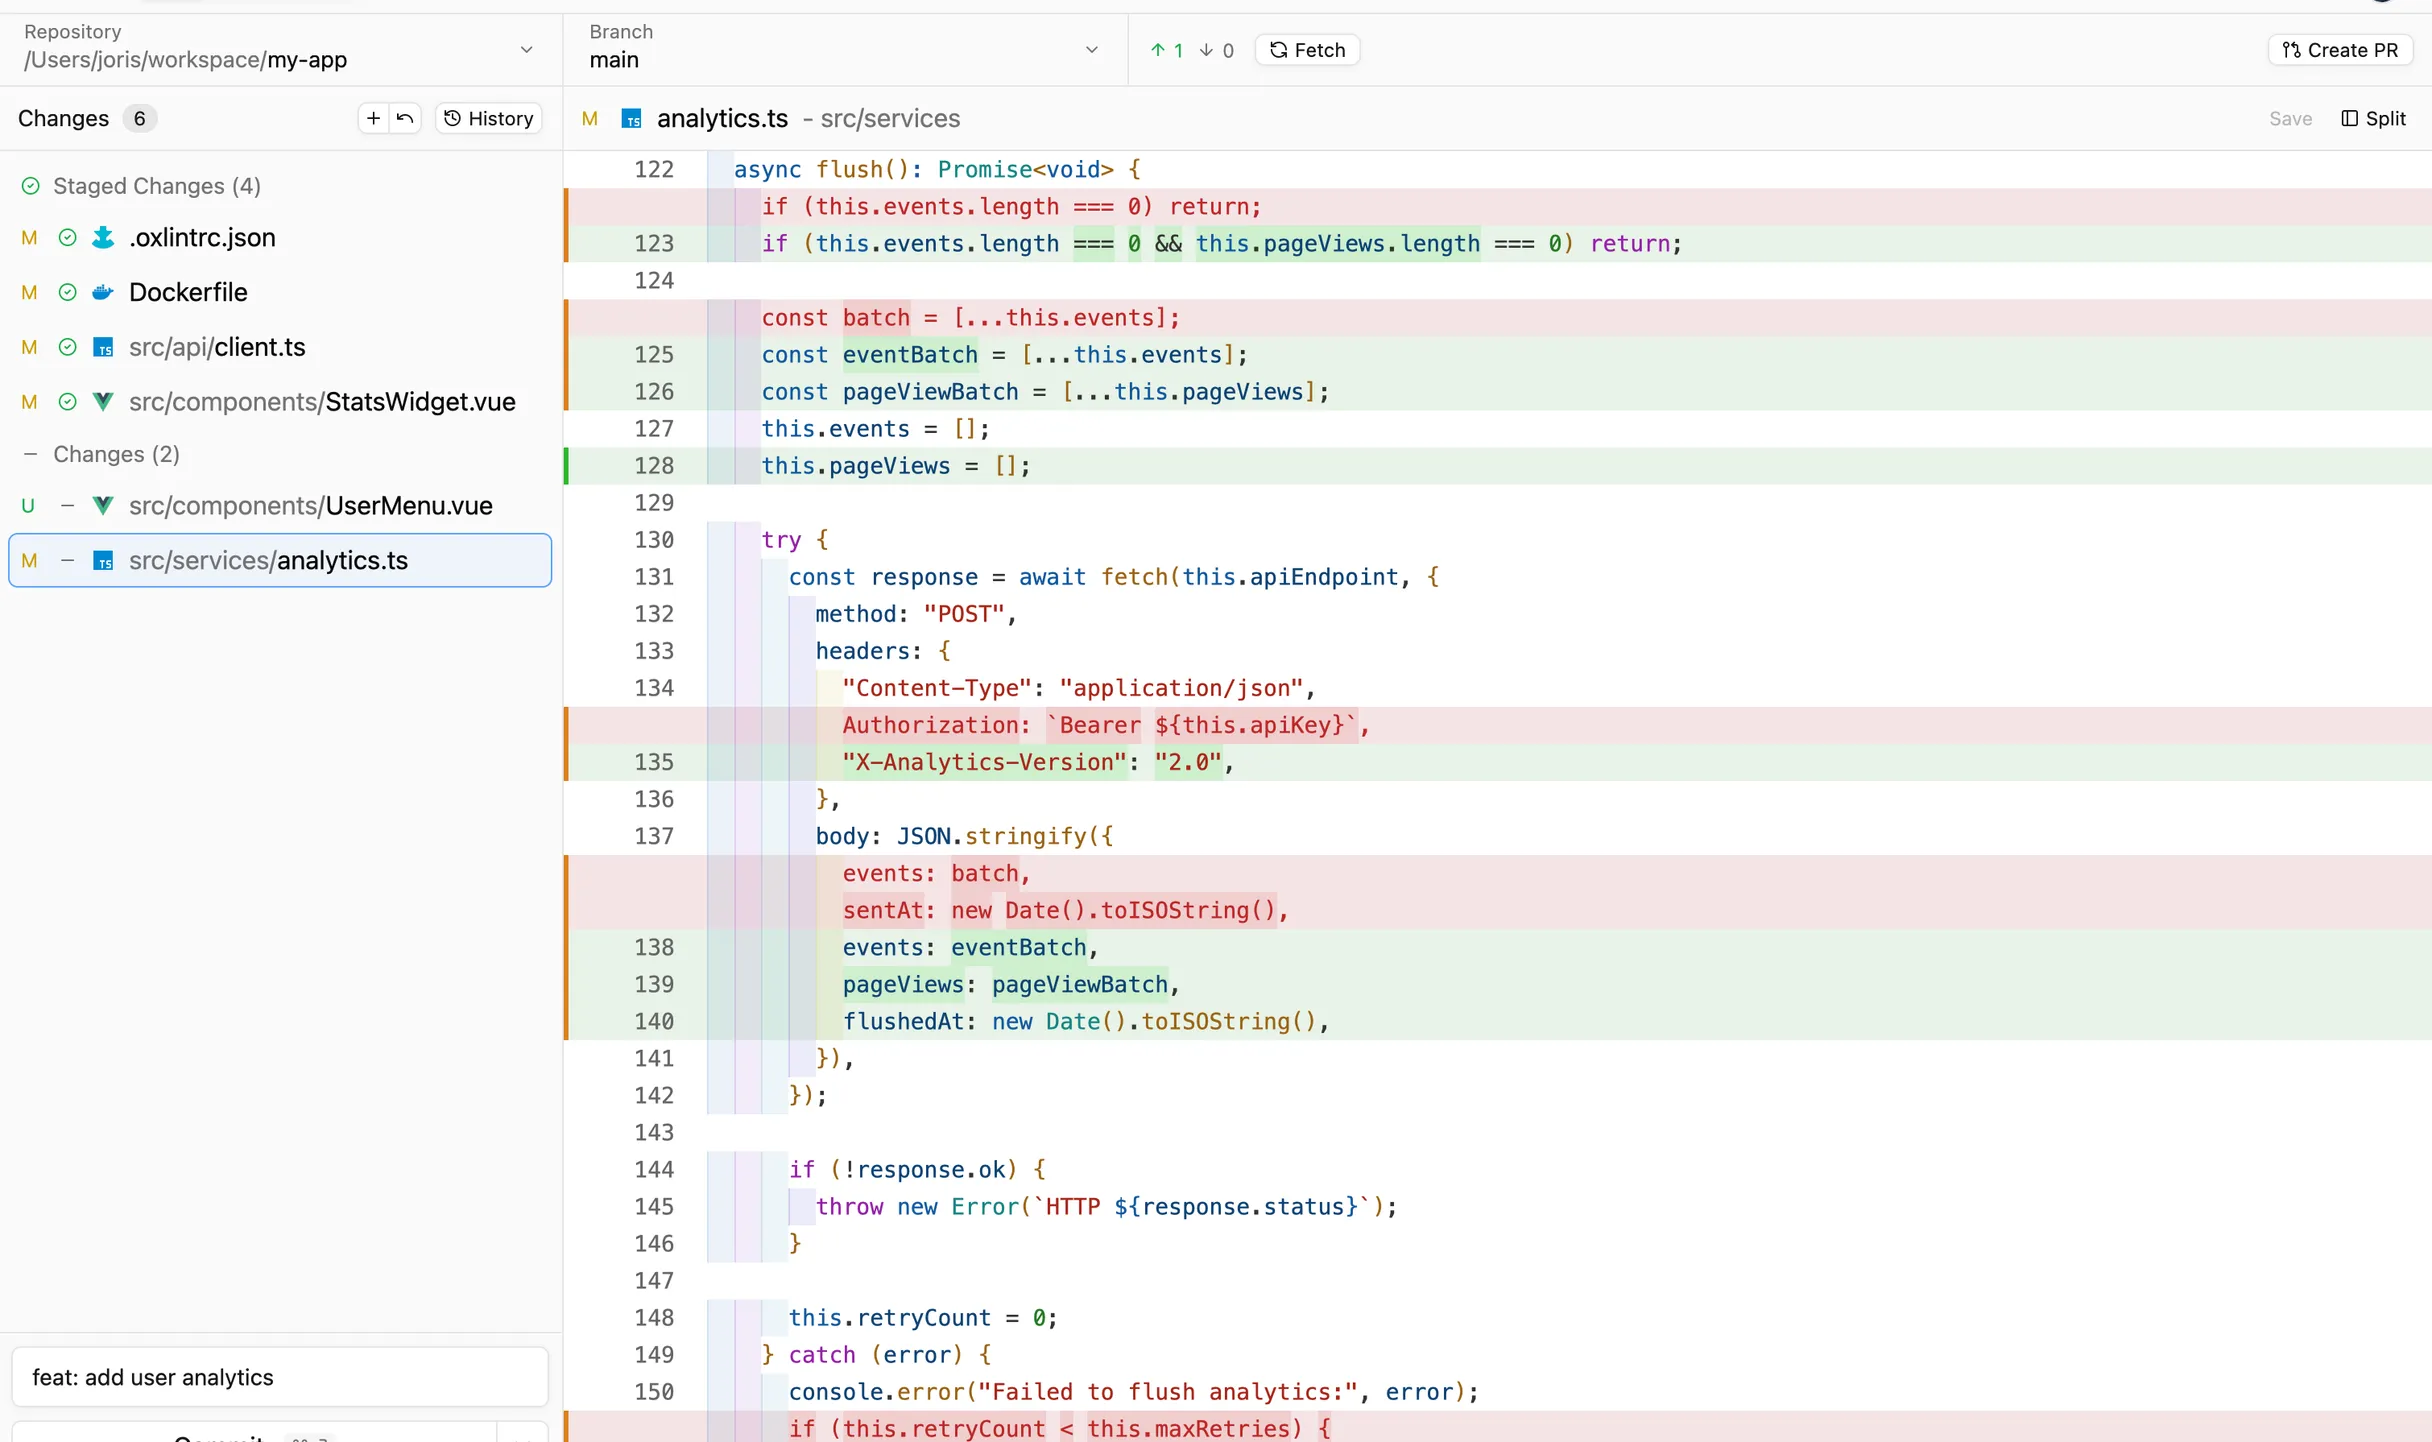The width and height of the screenshot is (2432, 1442).
Task: Click the .oxlintrc.json file type icon
Action: click(x=103, y=238)
